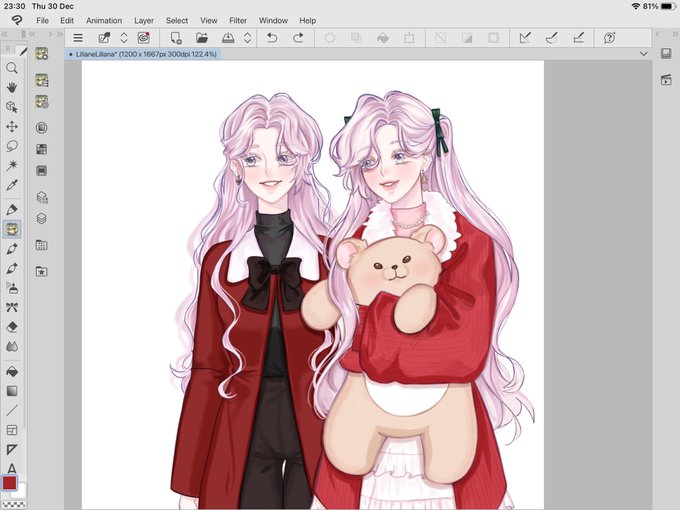Expand stepper arrows beside the save icon
The height and width of the screenshot is (510, 680).
click(x=247, y=38)
